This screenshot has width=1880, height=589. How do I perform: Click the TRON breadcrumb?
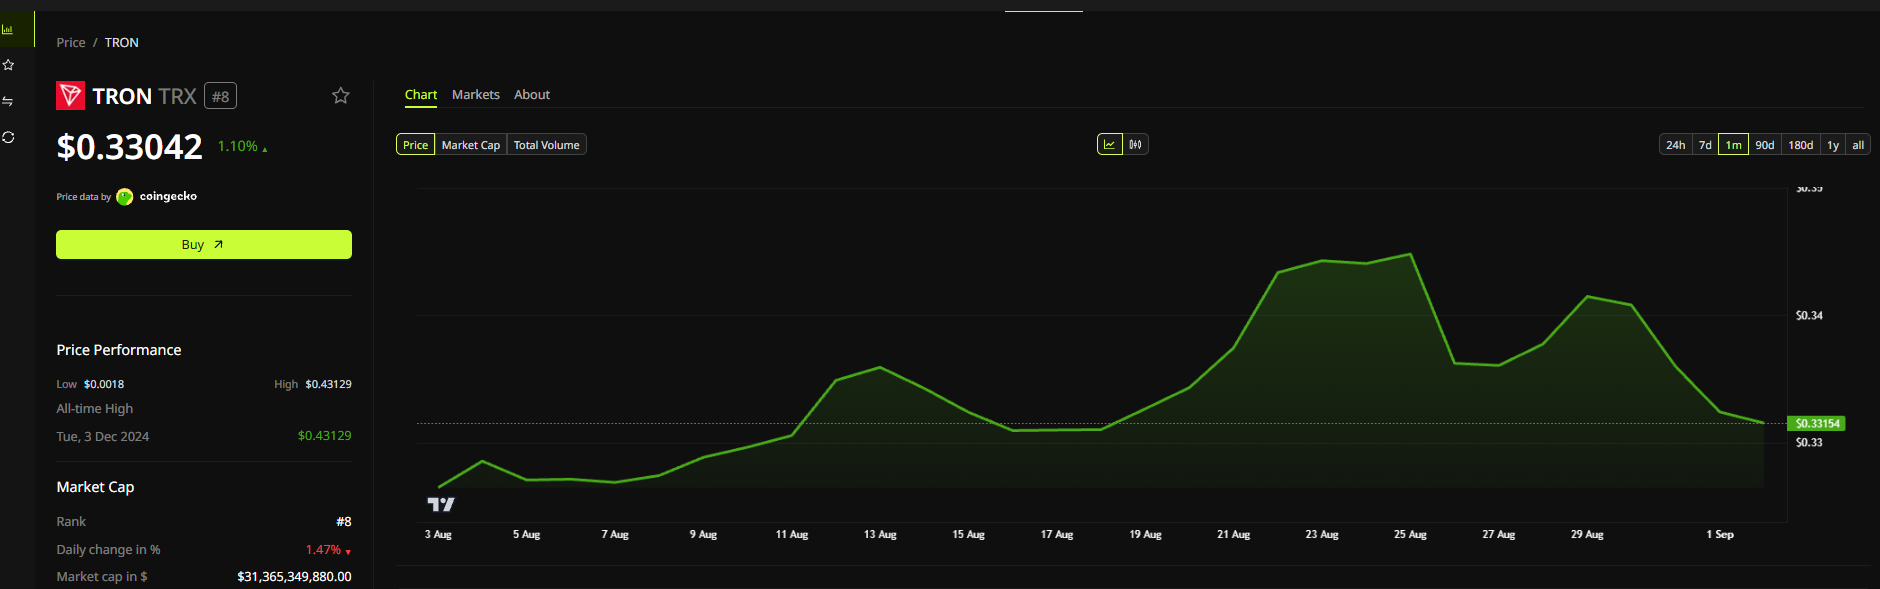(122, 43)
